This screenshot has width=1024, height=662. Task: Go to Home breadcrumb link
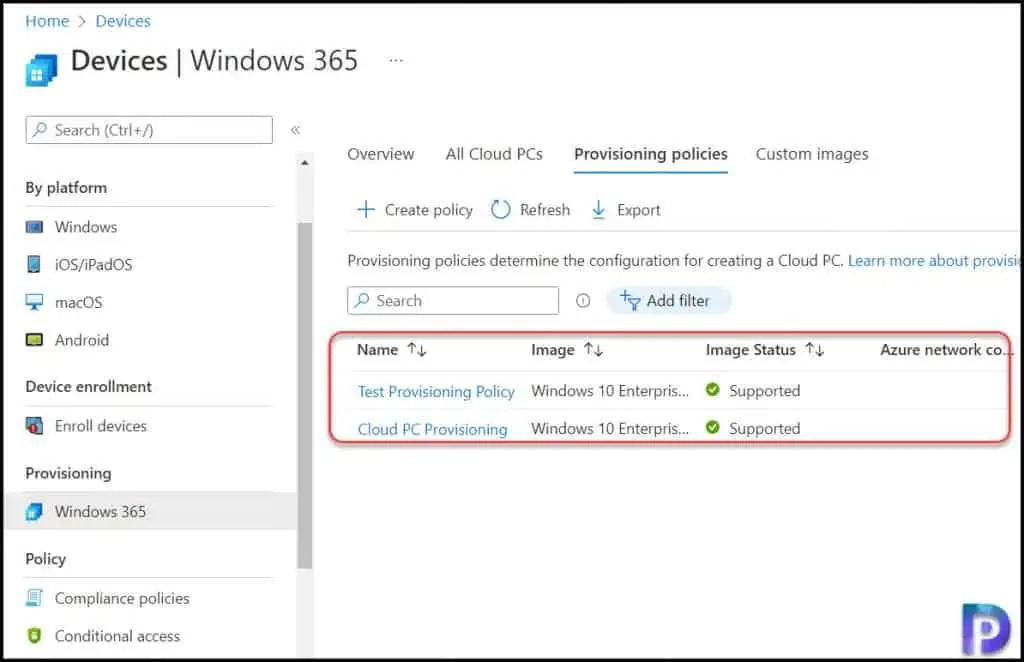(x=47, y=21)
